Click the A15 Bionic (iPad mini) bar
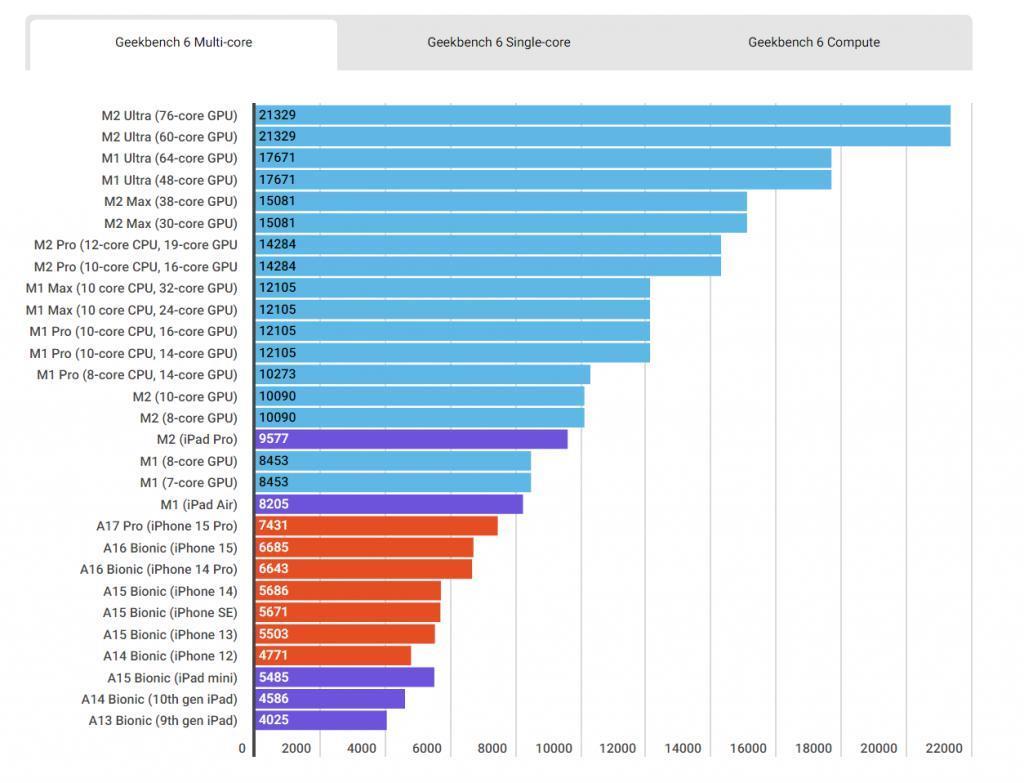The image size is (1024, 783). click(344, 677)
